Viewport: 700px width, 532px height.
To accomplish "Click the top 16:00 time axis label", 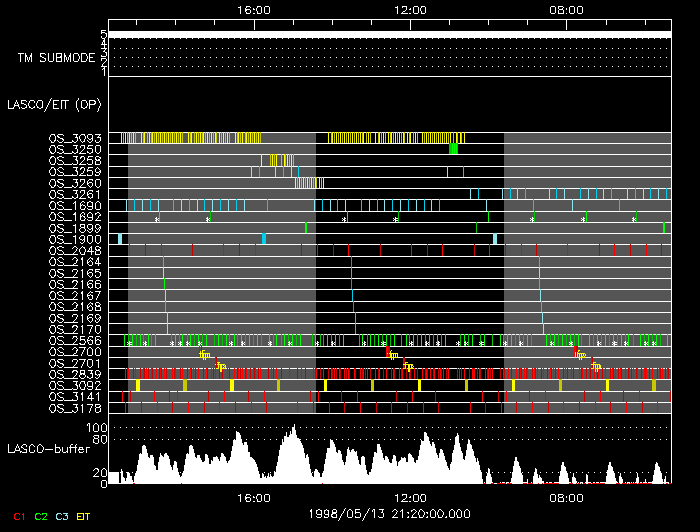I will pos(254,9).
